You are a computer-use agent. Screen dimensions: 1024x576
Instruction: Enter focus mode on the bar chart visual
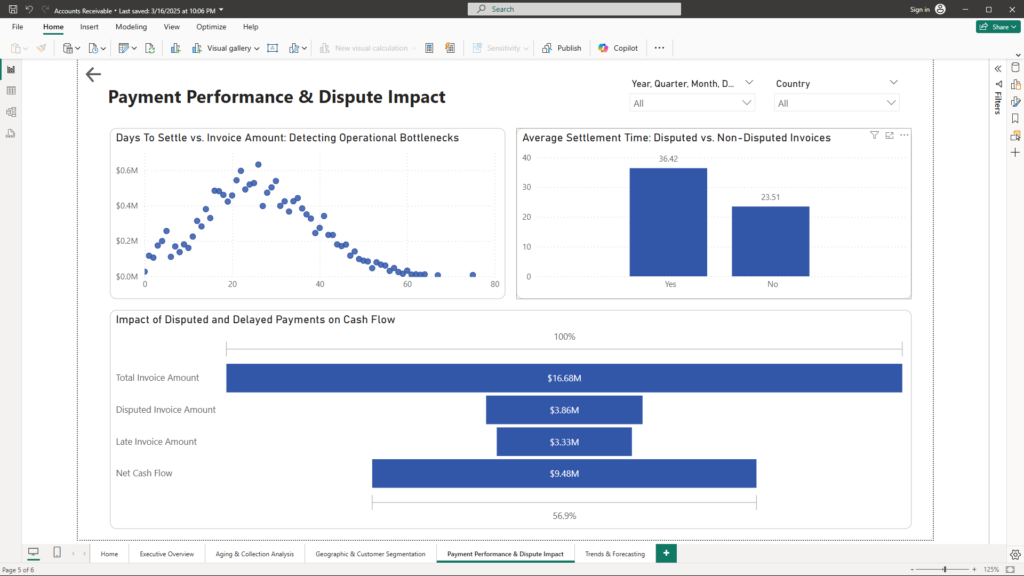pos(889,135)
